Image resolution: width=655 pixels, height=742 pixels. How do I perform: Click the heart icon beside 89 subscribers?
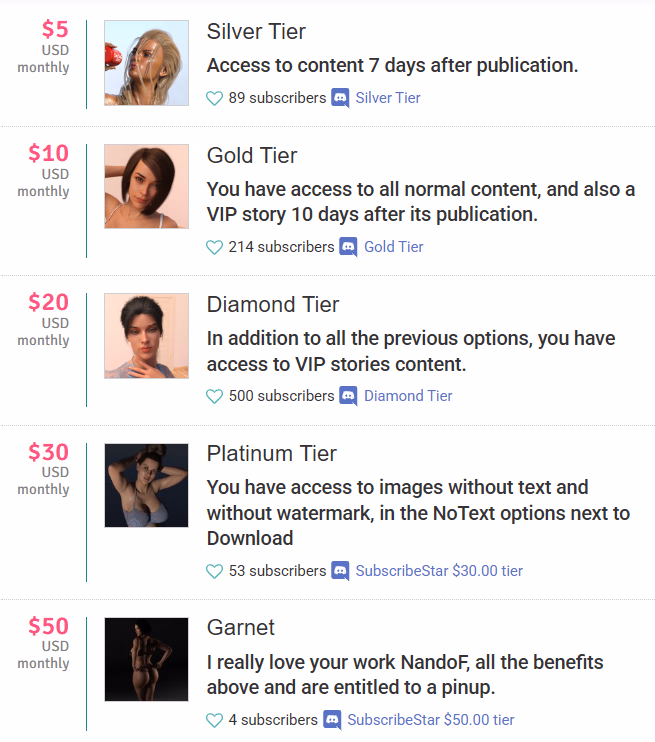[x=214, y=98]
